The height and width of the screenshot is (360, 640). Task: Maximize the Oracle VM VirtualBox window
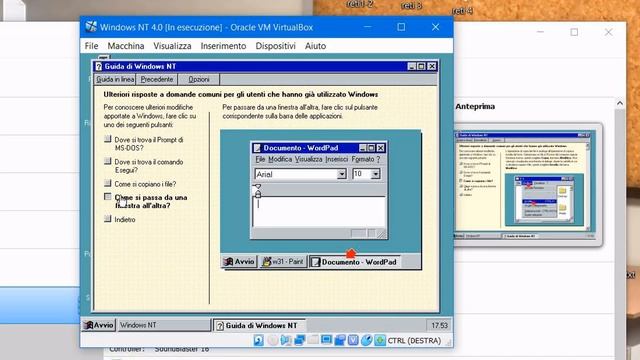click(x=401, y=27)
